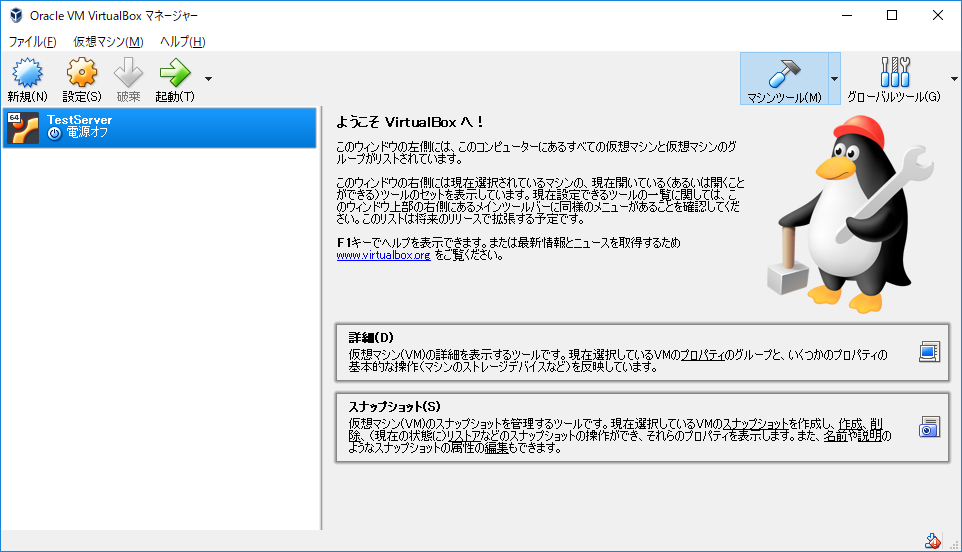Maximize the VirtualBox Manager window
This screenshot has width=962, height=552.
(x=892, y=15)
